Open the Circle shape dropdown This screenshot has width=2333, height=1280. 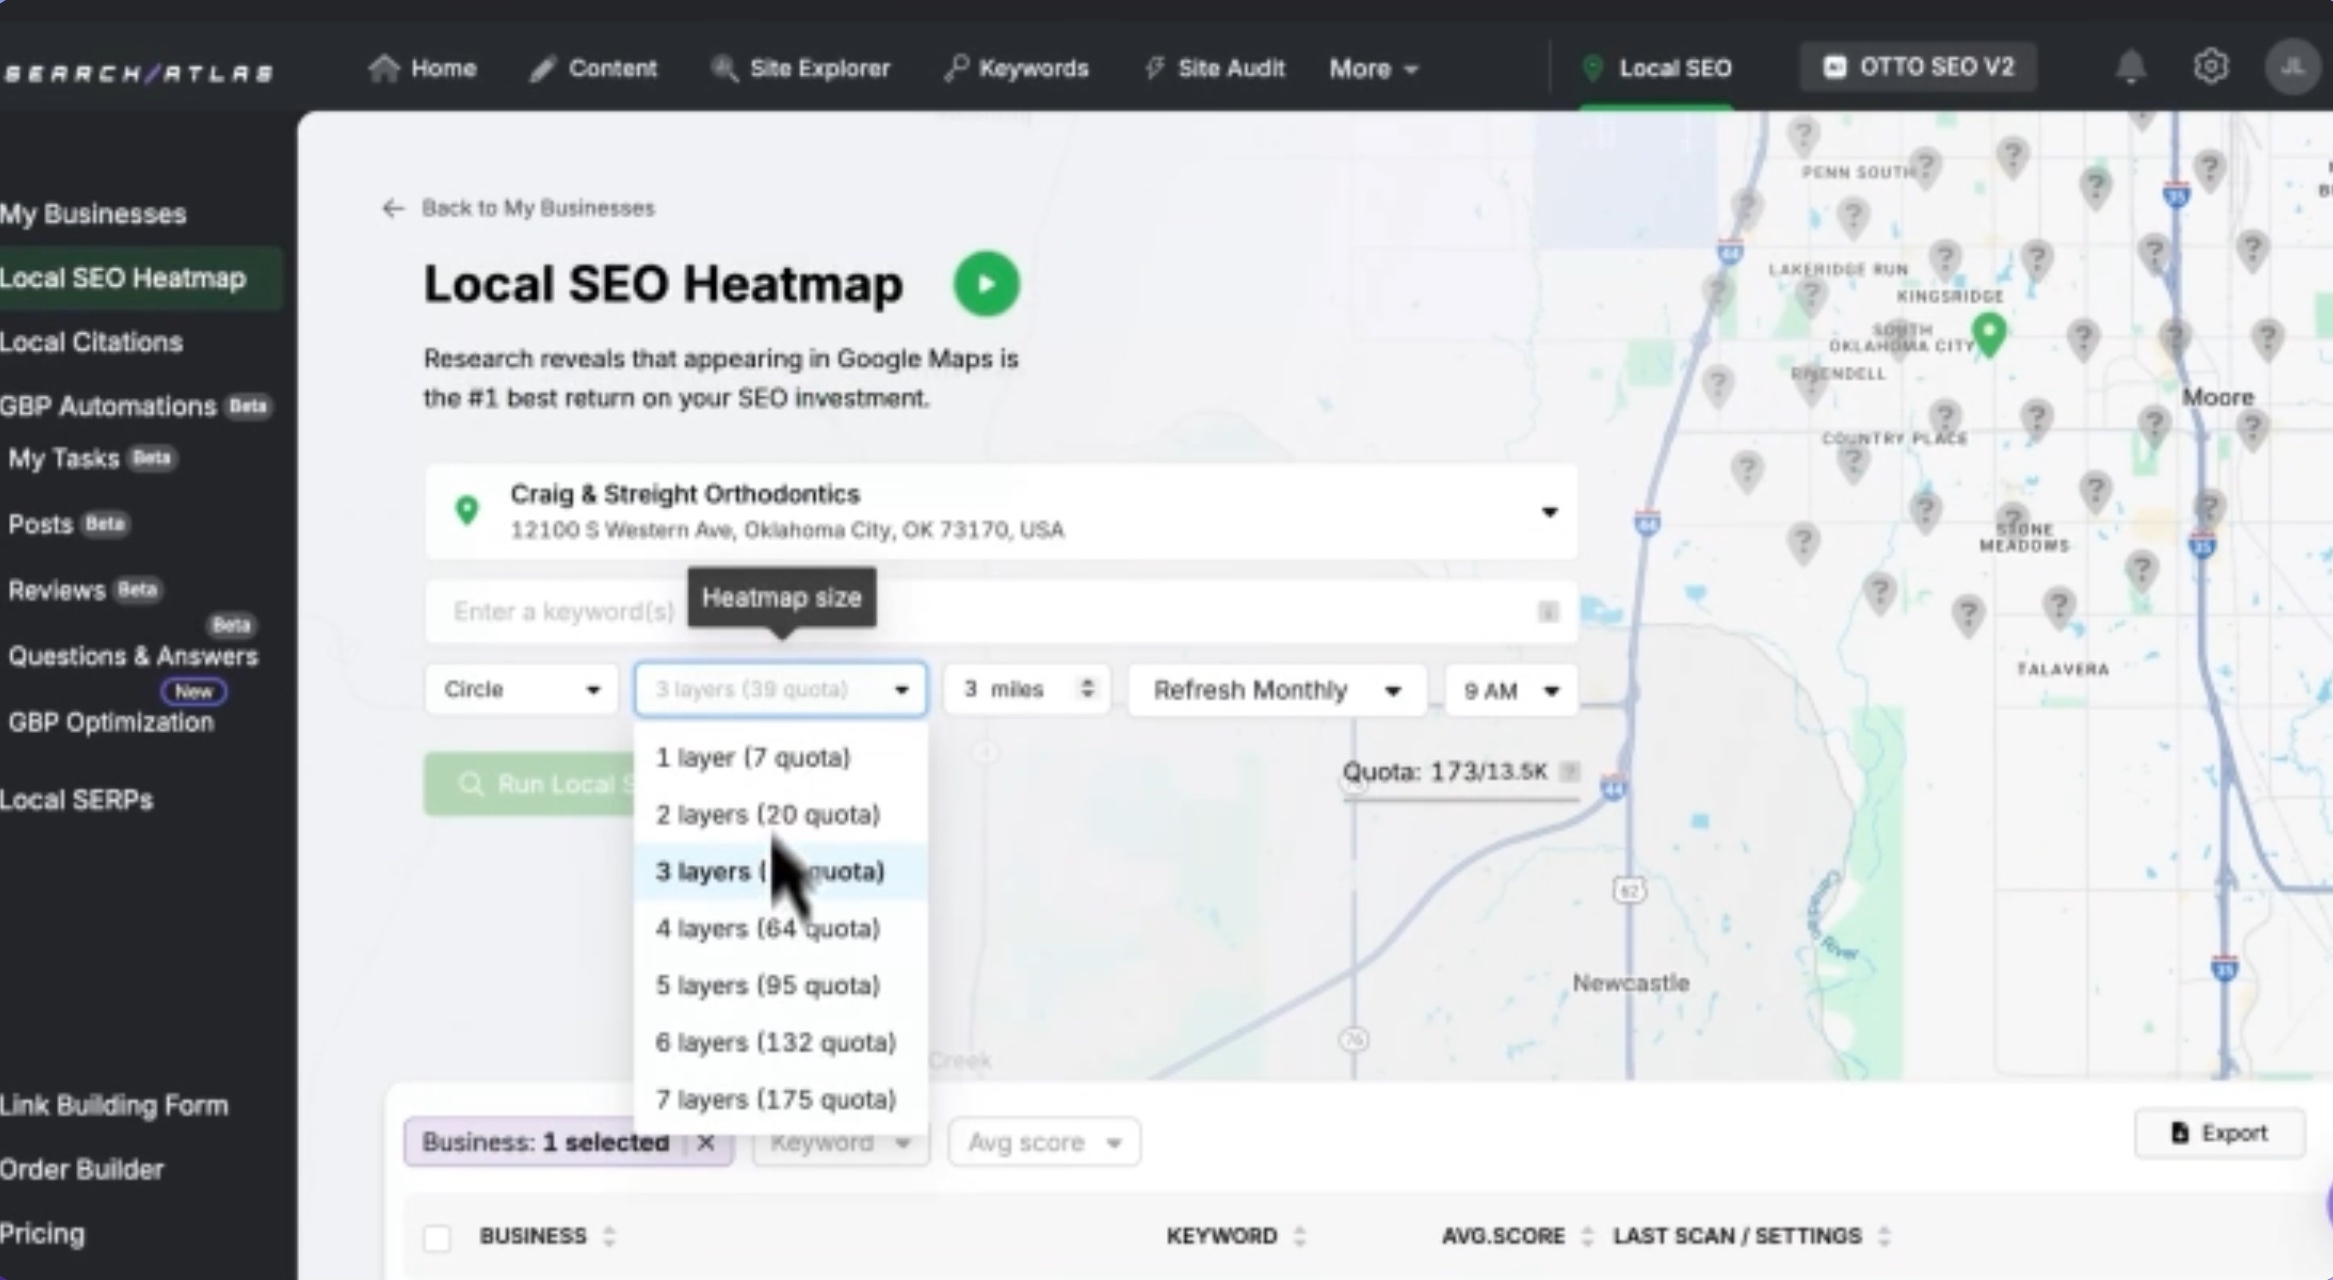pos(520,688)
